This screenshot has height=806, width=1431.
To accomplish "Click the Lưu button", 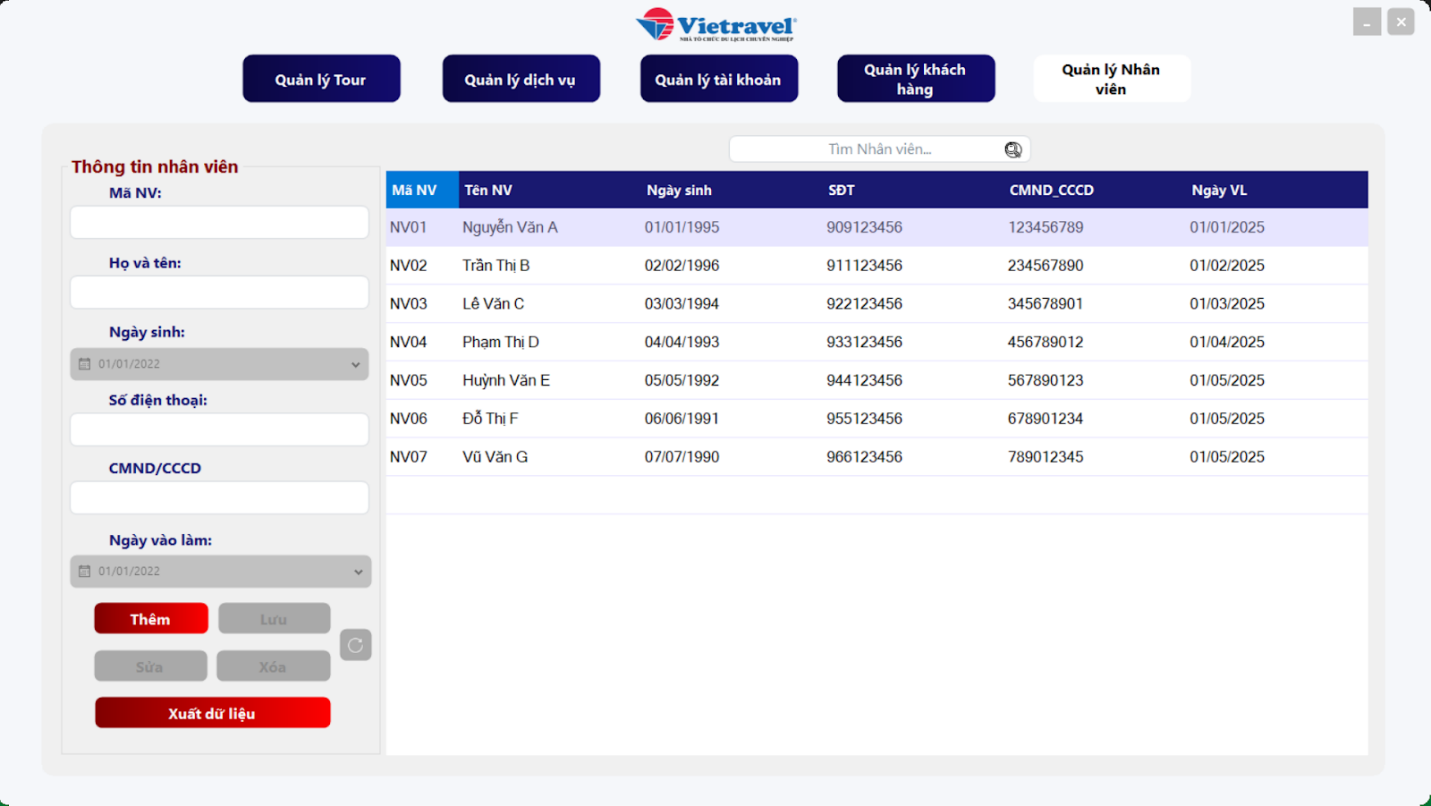I will pyautogui.click(x=274, y=619).
